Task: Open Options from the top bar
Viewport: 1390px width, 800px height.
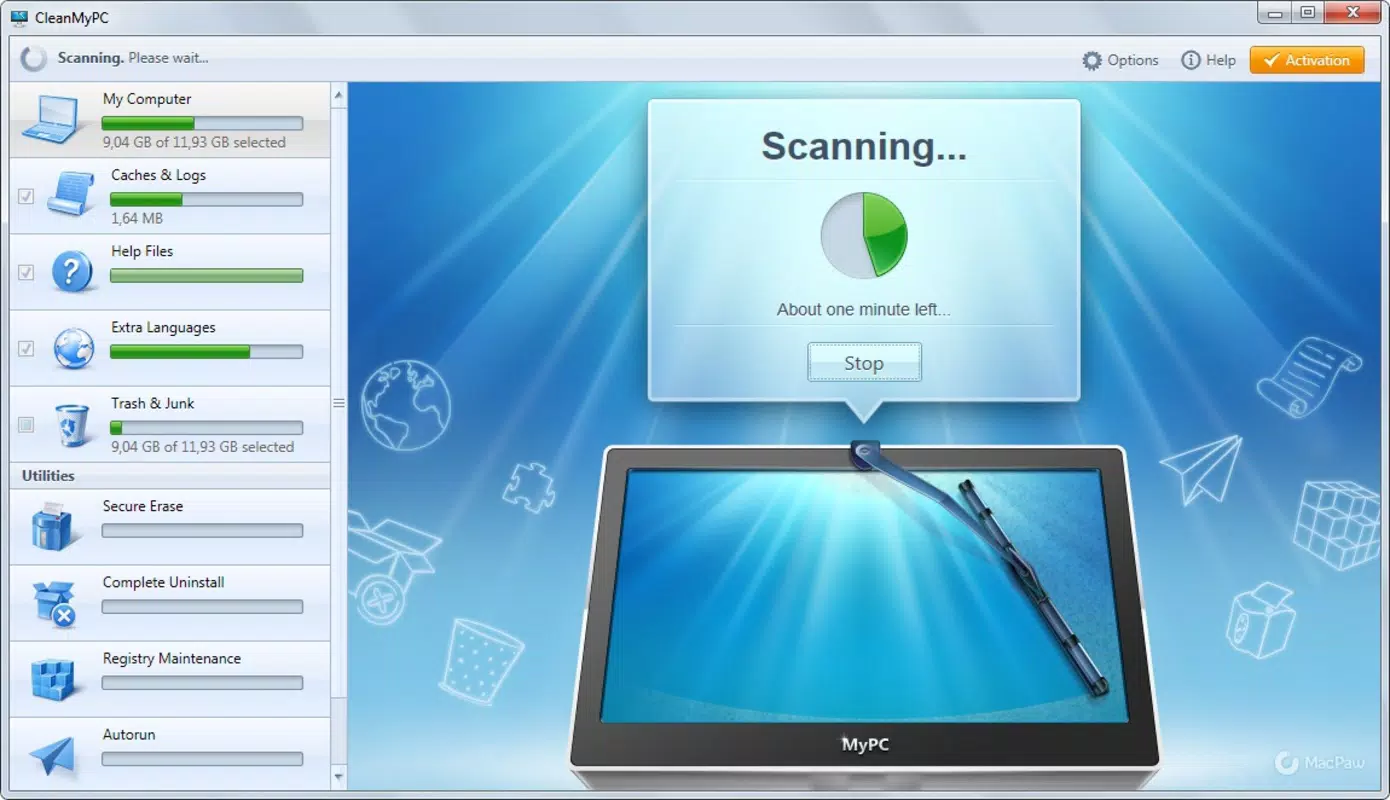Action: coord(1120,60)
